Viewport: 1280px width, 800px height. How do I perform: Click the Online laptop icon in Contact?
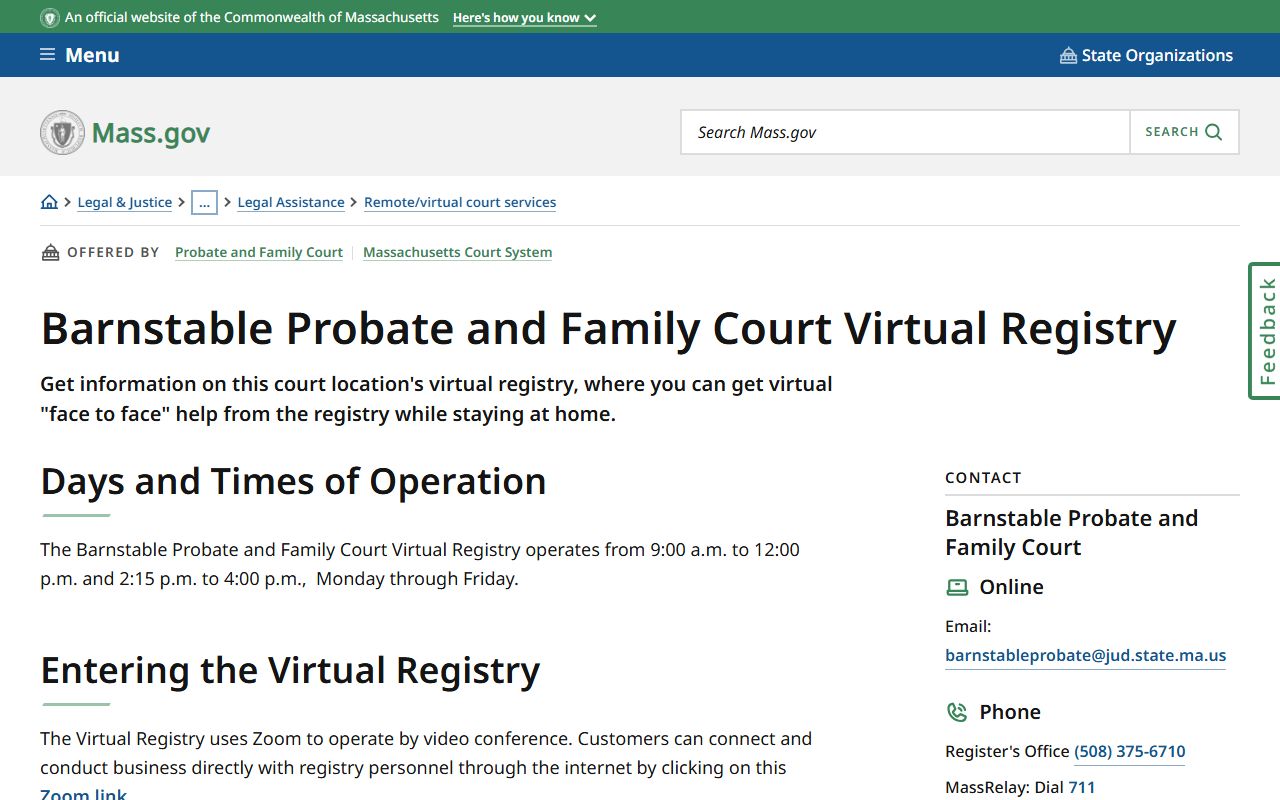[957, 587]
